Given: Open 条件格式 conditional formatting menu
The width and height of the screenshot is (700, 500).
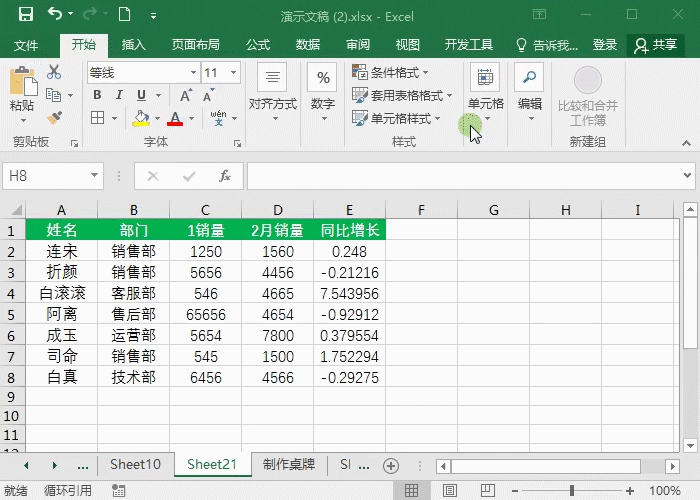Looking at the screenshot, I should [x=390, y=72].
